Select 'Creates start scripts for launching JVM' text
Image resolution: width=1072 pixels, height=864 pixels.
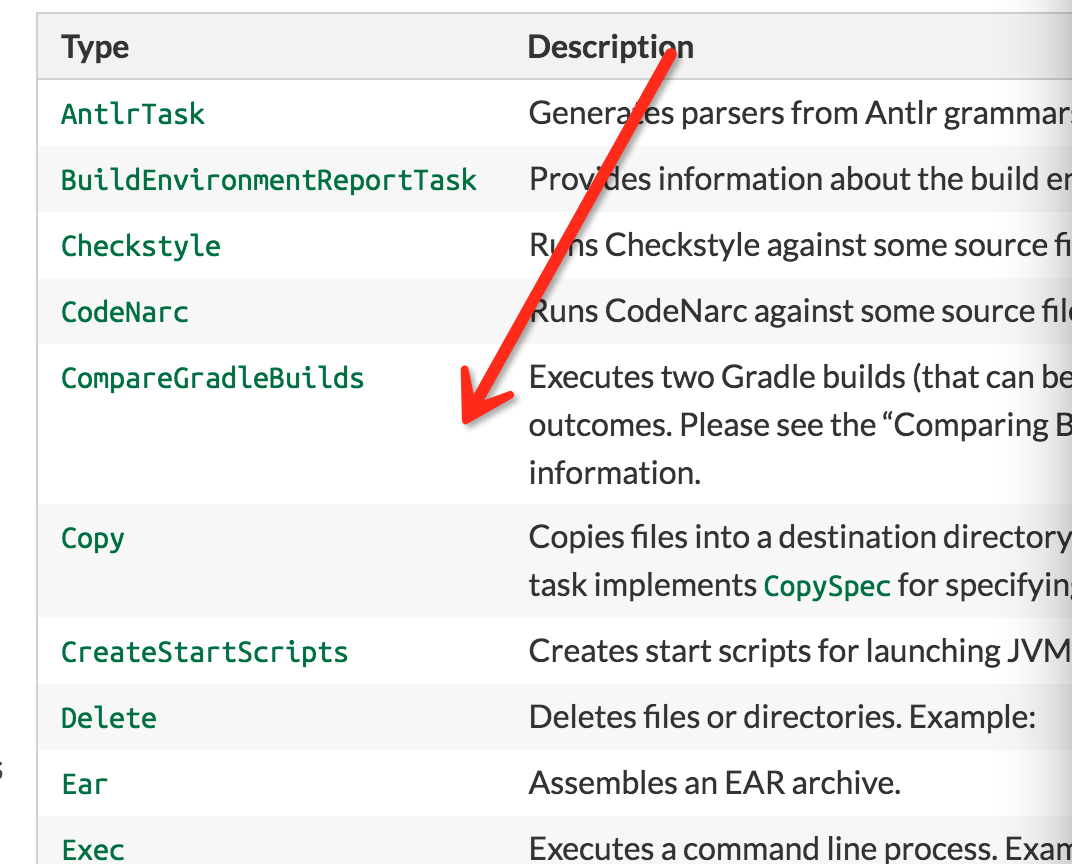click(800, 651)
